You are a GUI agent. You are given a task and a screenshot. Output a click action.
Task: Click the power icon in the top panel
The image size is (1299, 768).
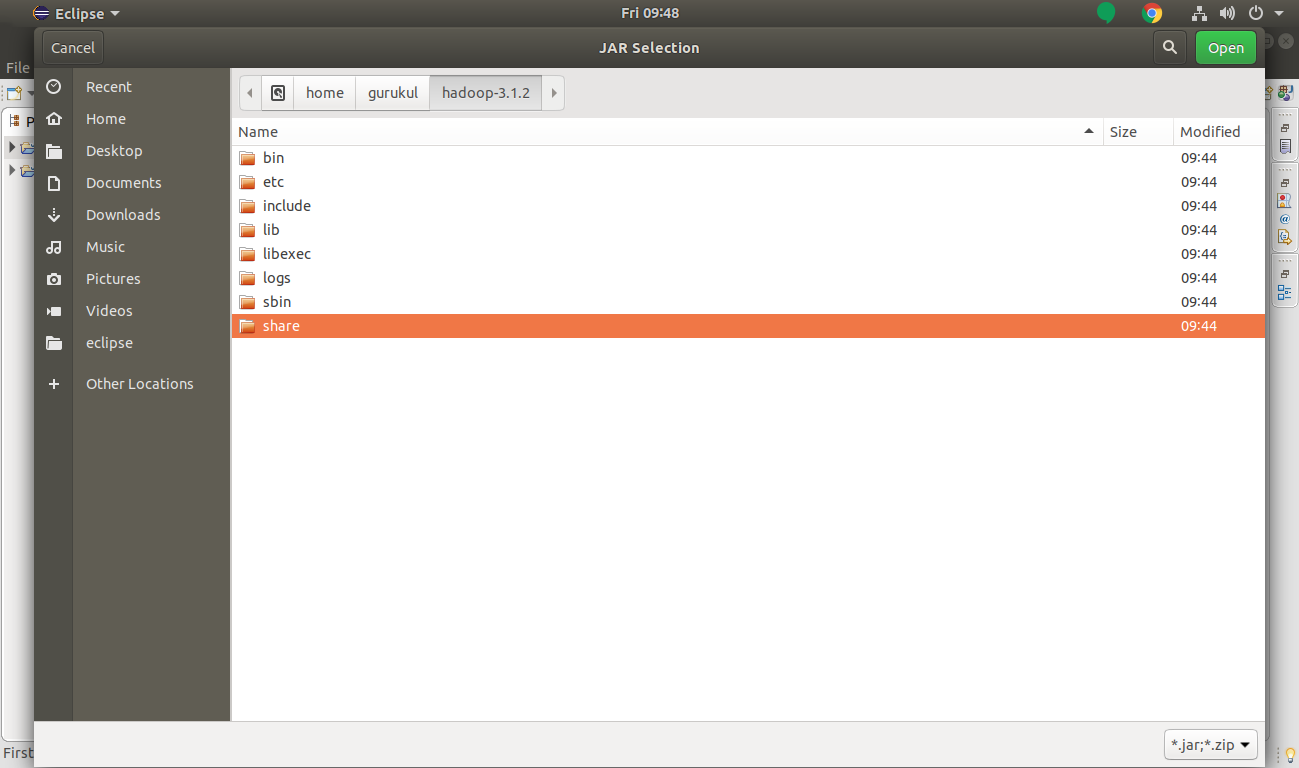point(1257,13)
